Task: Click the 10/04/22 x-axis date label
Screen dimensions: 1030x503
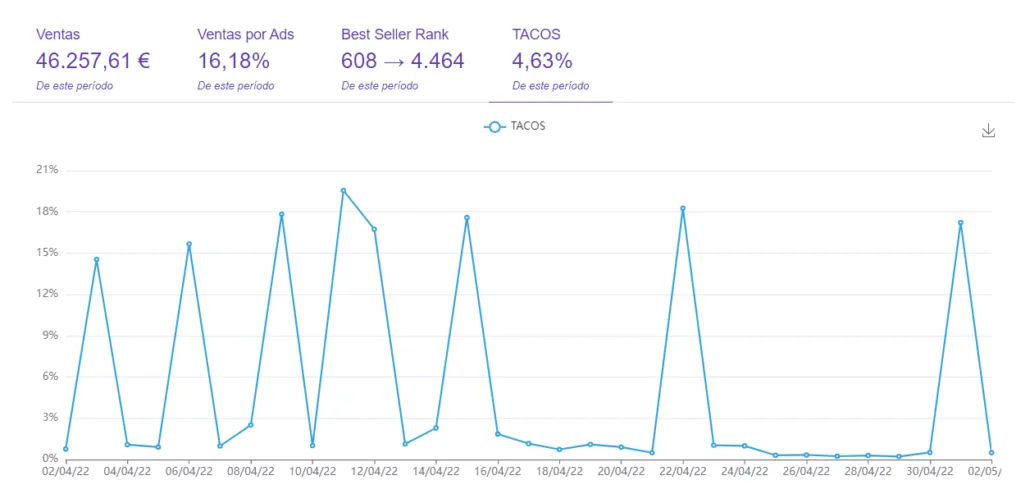Action: (x=312, y=471)
